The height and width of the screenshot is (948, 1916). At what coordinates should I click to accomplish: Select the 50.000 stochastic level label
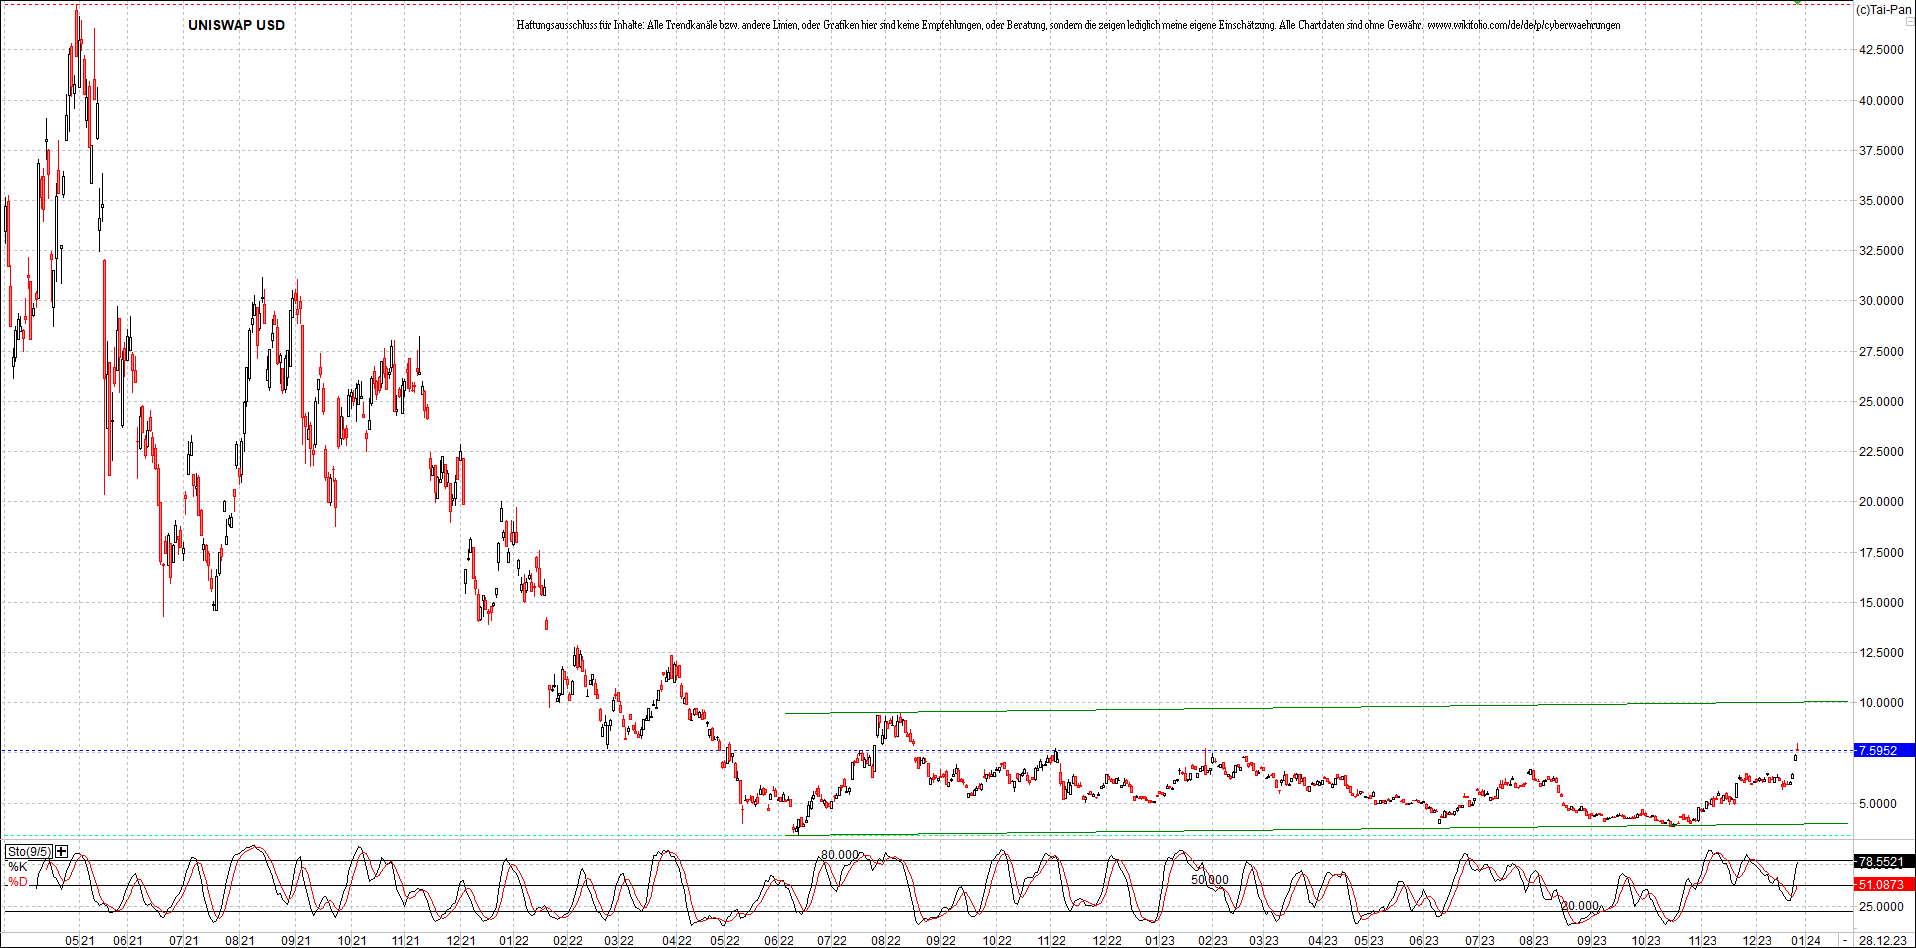click(x=1210, y=880)
